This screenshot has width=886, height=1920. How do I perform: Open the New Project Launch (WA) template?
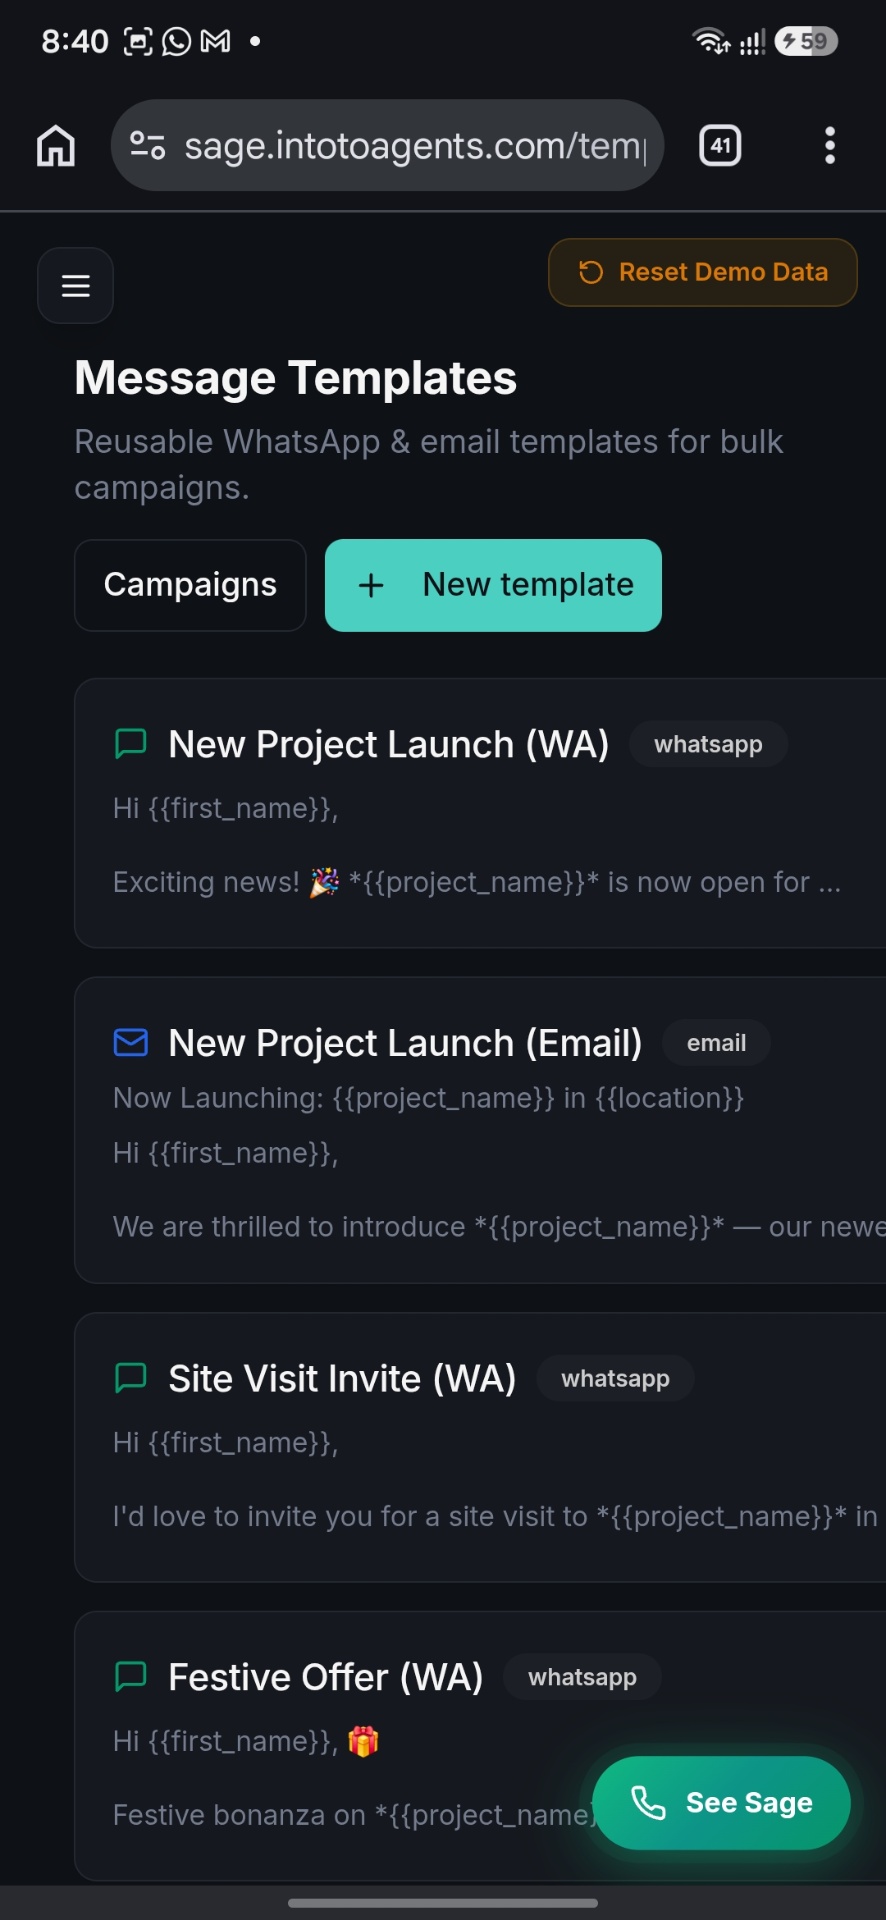[480, 813]
